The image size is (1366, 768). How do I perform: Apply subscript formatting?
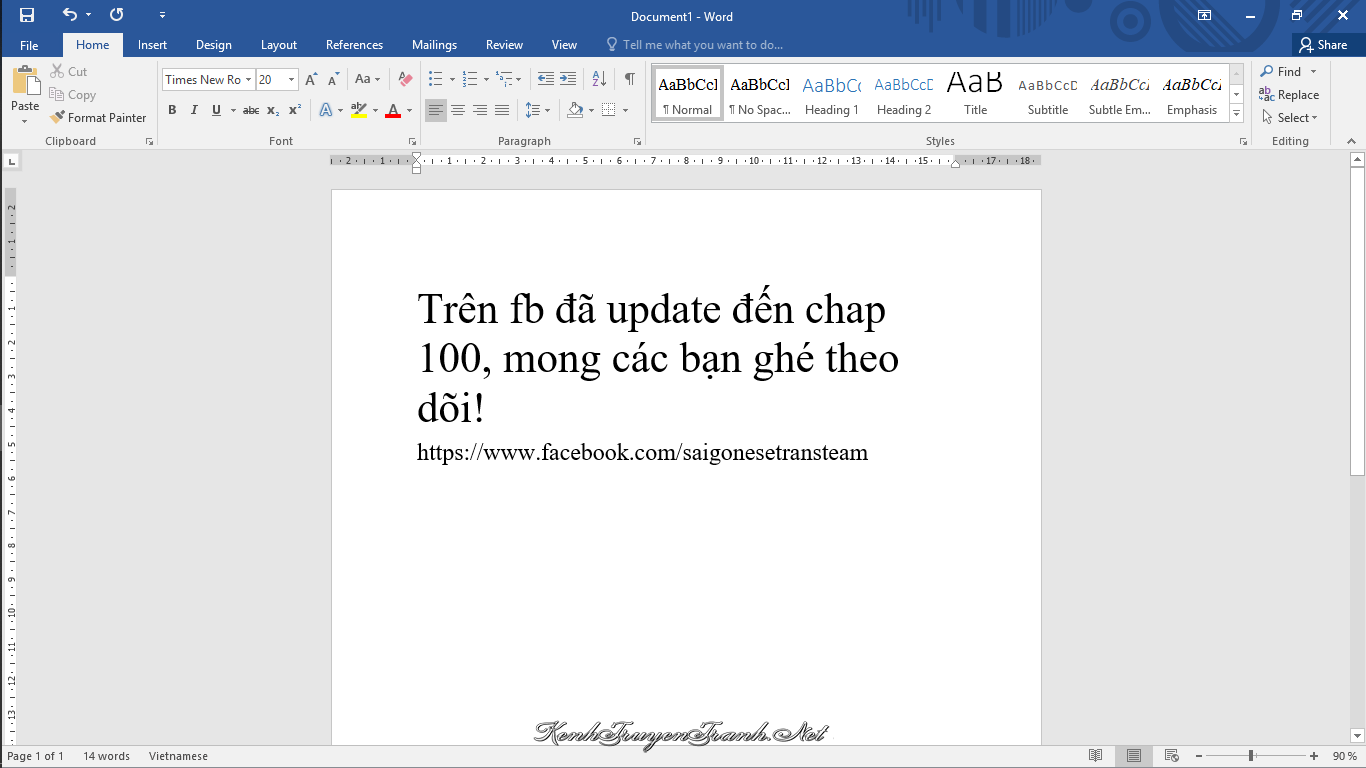point(273,110)
